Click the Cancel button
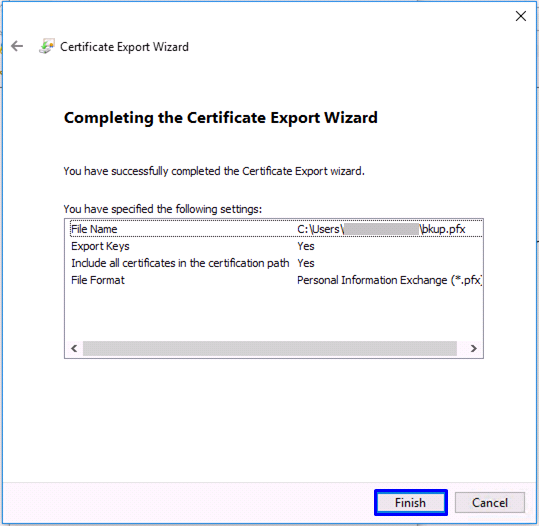The image size is (539, 526). 490,503
